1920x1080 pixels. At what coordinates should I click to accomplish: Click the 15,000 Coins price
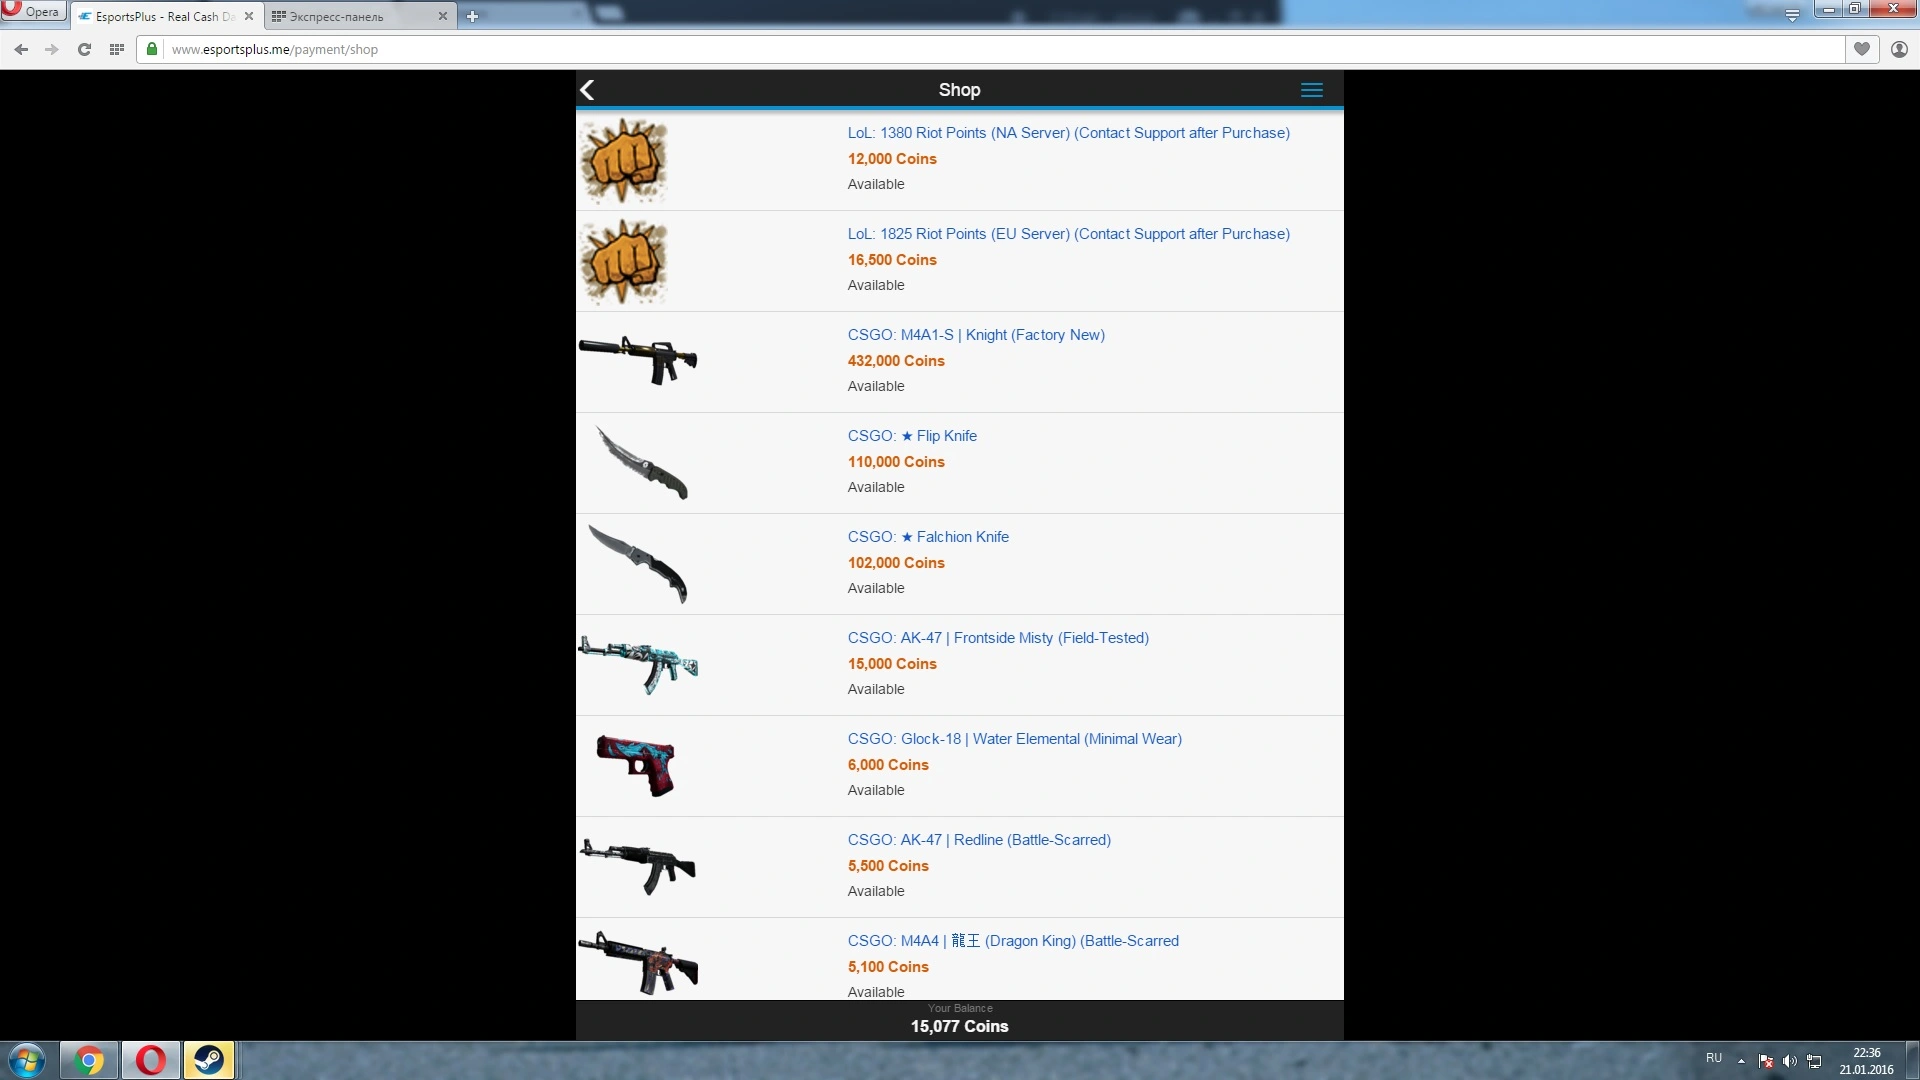click(x=892, y=664)
